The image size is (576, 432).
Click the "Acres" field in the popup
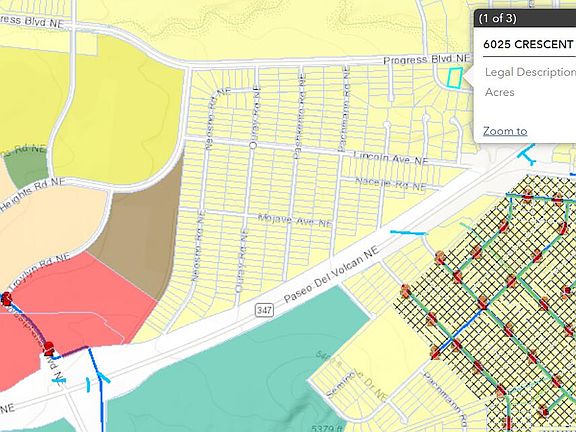click(x=500, y=92)
